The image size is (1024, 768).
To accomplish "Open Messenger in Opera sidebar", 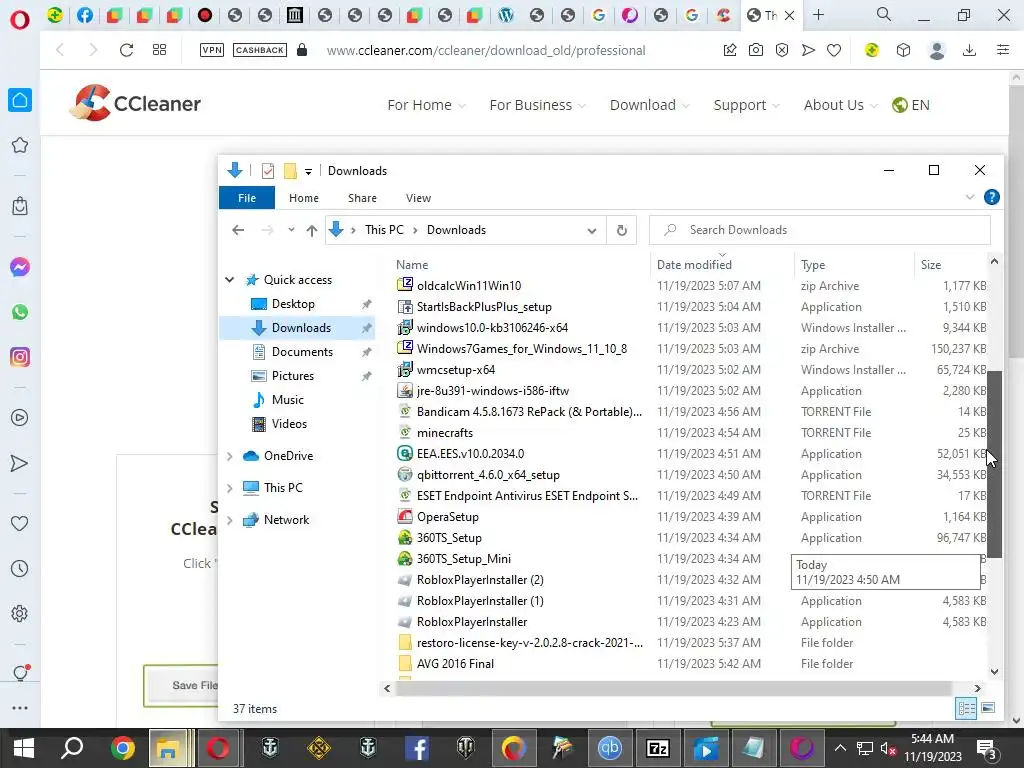I will pos(20,267).
